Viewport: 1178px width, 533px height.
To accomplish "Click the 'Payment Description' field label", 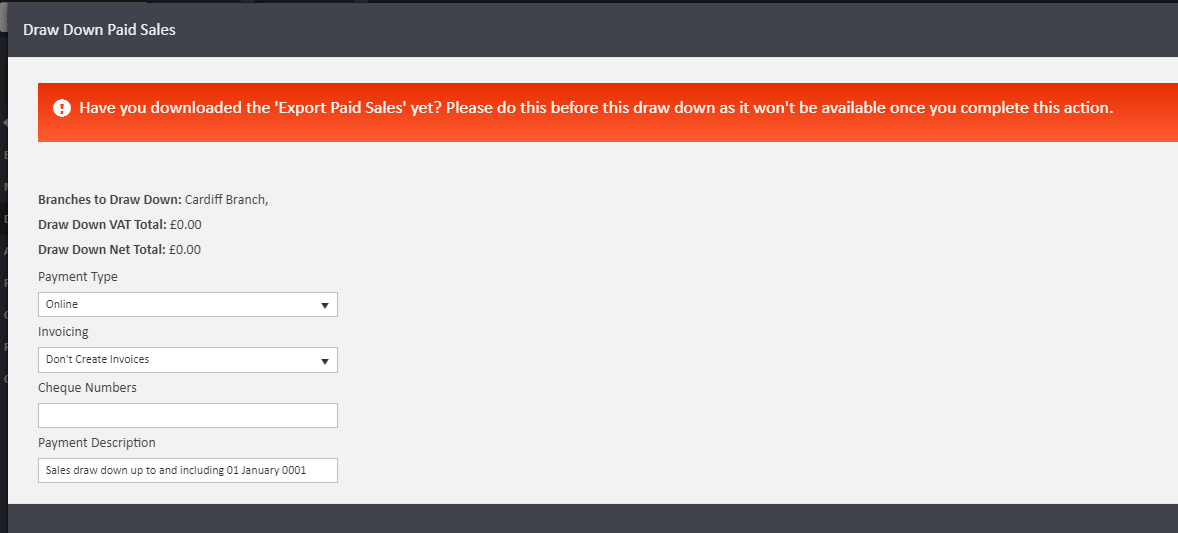I will coord(97,443).
